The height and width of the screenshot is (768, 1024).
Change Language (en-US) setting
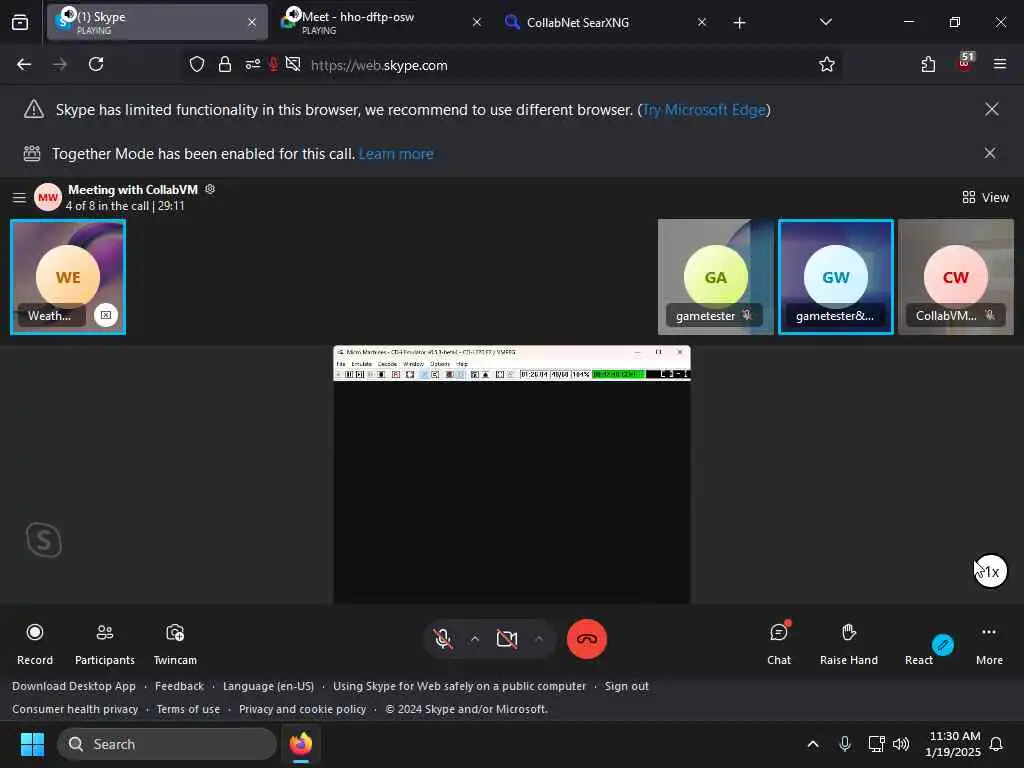(268, 686)
